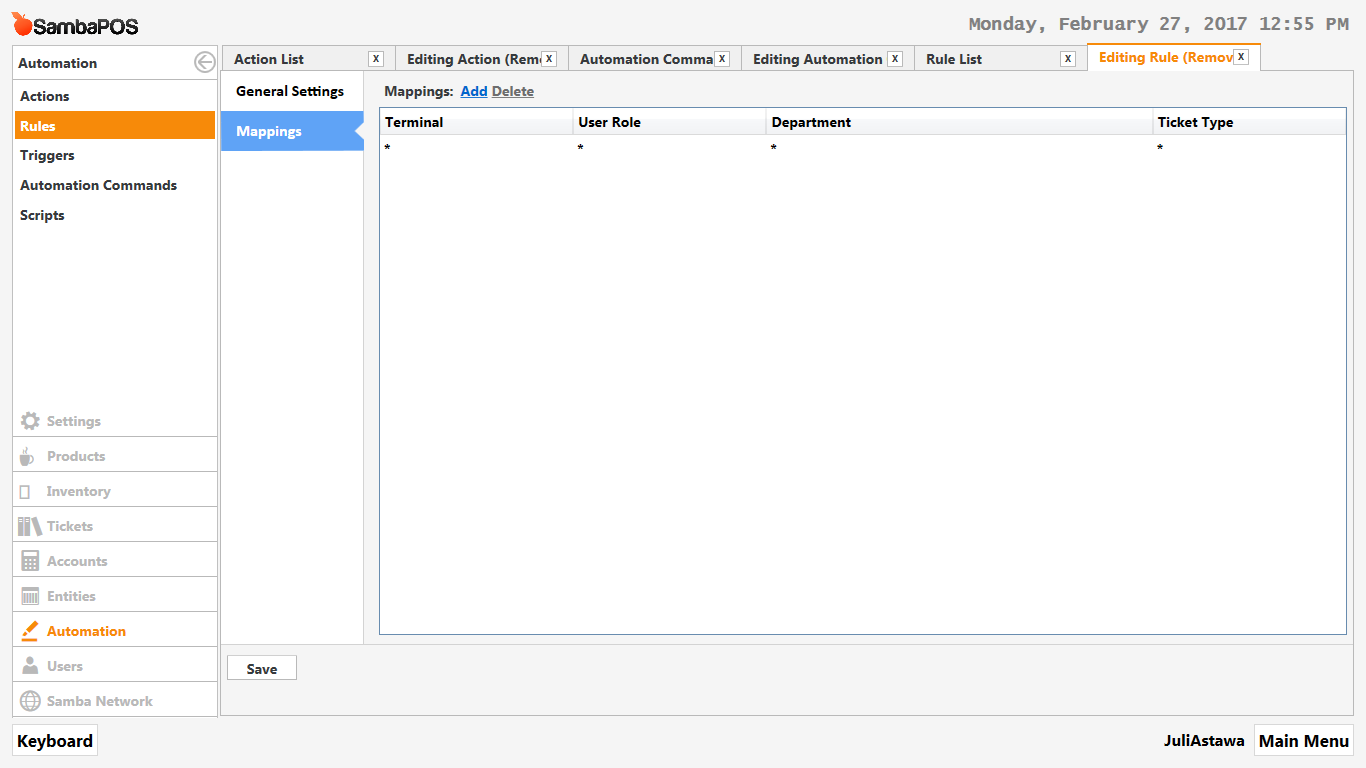Click the Settings gear icon
The width and height of the screenshot is (1366, 768).
[x=30, y=421]
